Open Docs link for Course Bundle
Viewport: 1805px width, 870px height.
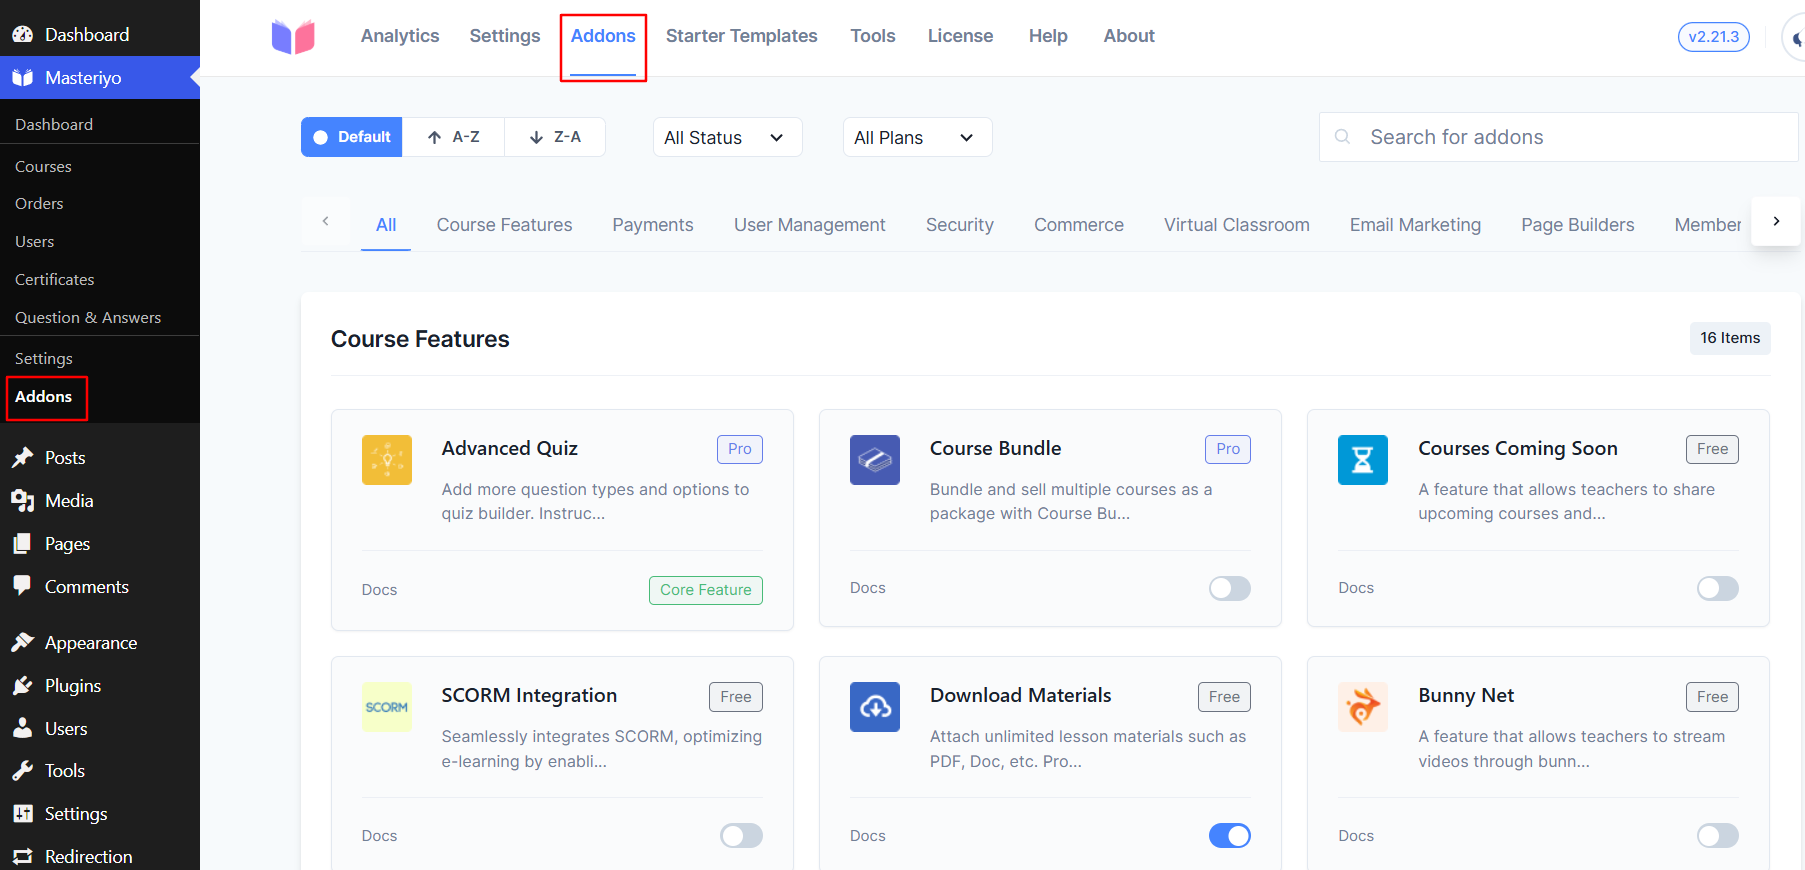pyautogui.click(x=868, y=588)
